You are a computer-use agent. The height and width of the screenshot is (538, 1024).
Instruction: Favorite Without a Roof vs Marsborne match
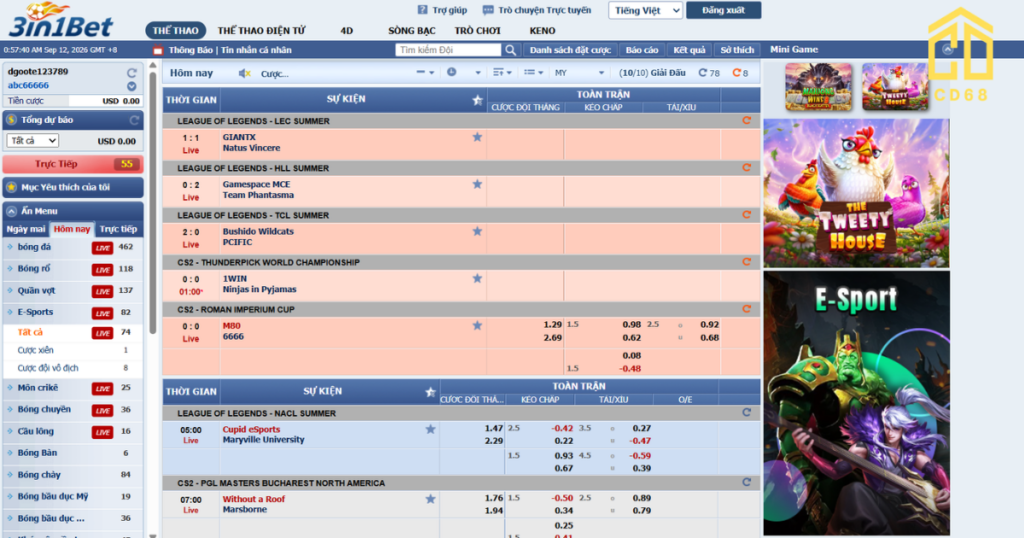430,499
